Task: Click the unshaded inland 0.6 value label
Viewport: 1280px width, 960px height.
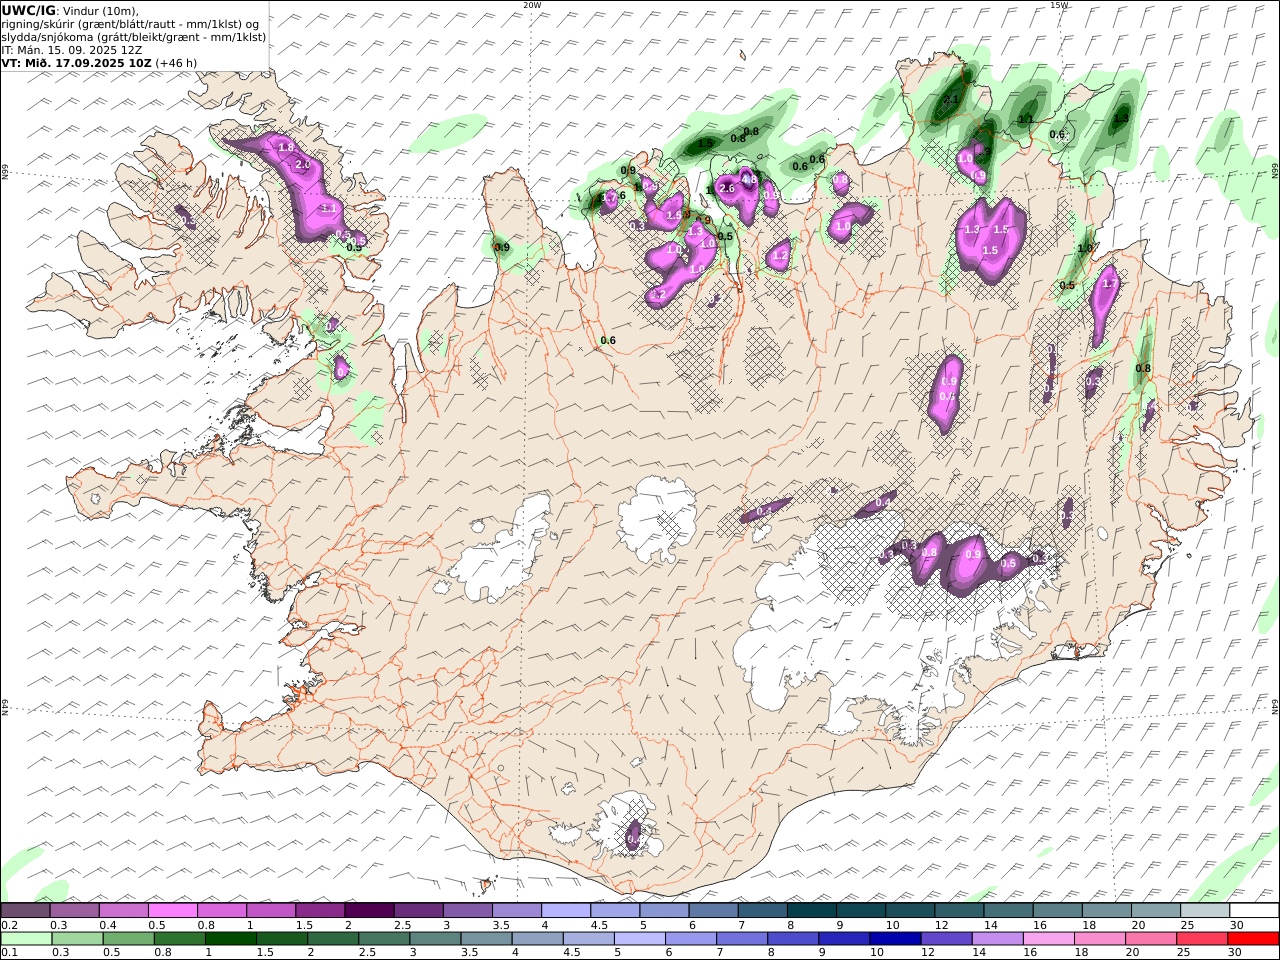Action: tap(607, 341)
